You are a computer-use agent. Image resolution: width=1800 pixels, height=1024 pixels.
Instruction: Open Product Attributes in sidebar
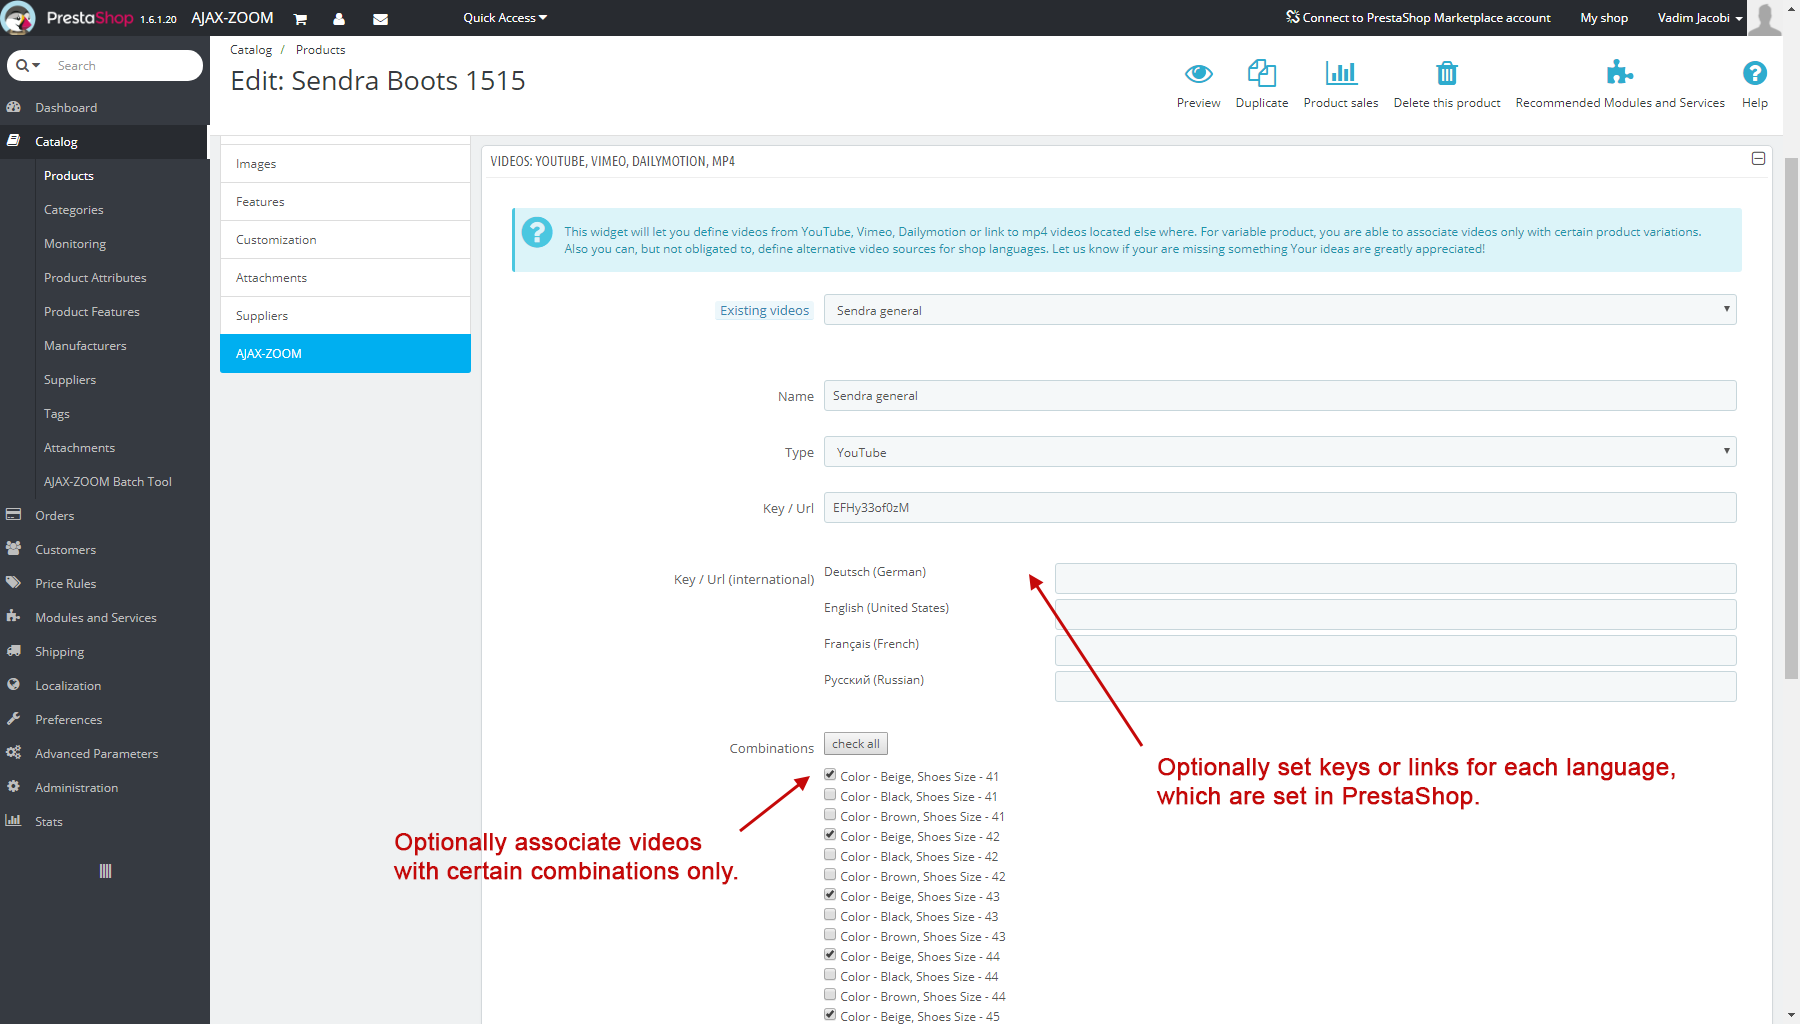click(x=95, y=278)
